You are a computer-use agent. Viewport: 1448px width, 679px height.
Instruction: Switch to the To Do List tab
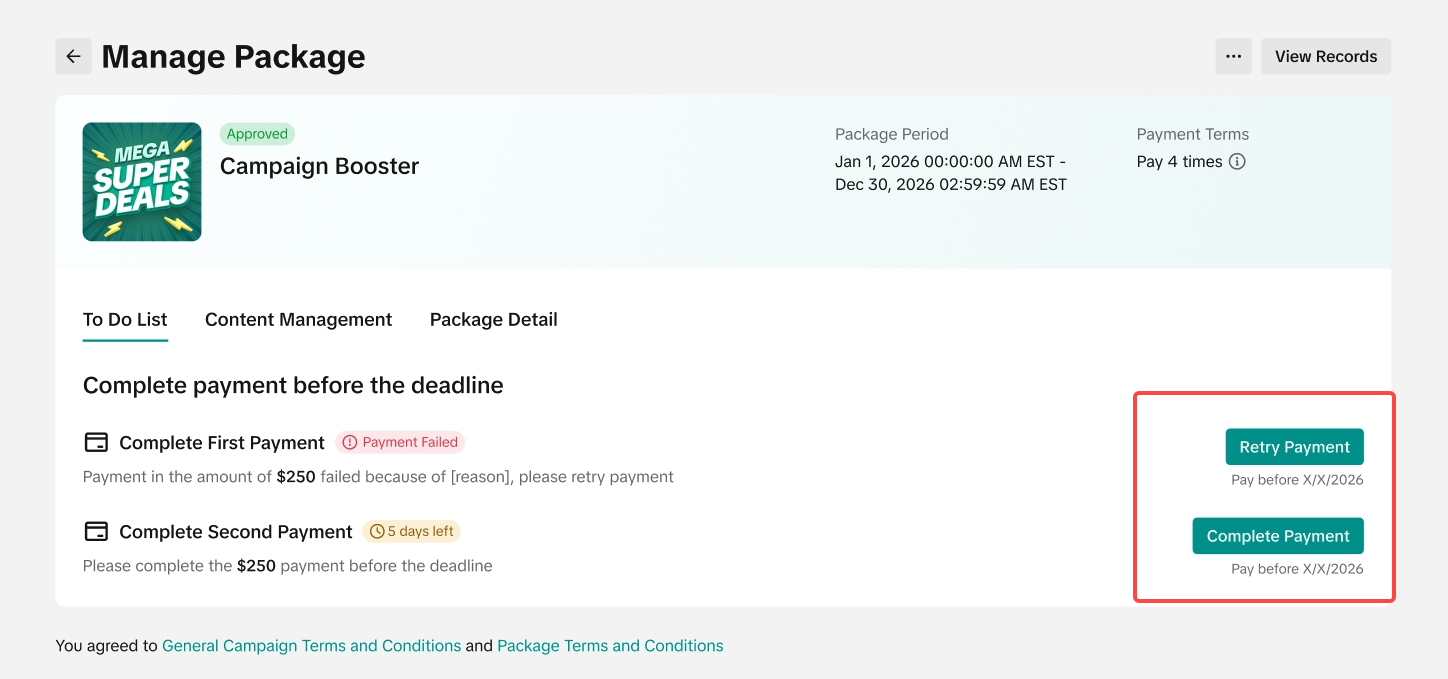coord(125,320)
